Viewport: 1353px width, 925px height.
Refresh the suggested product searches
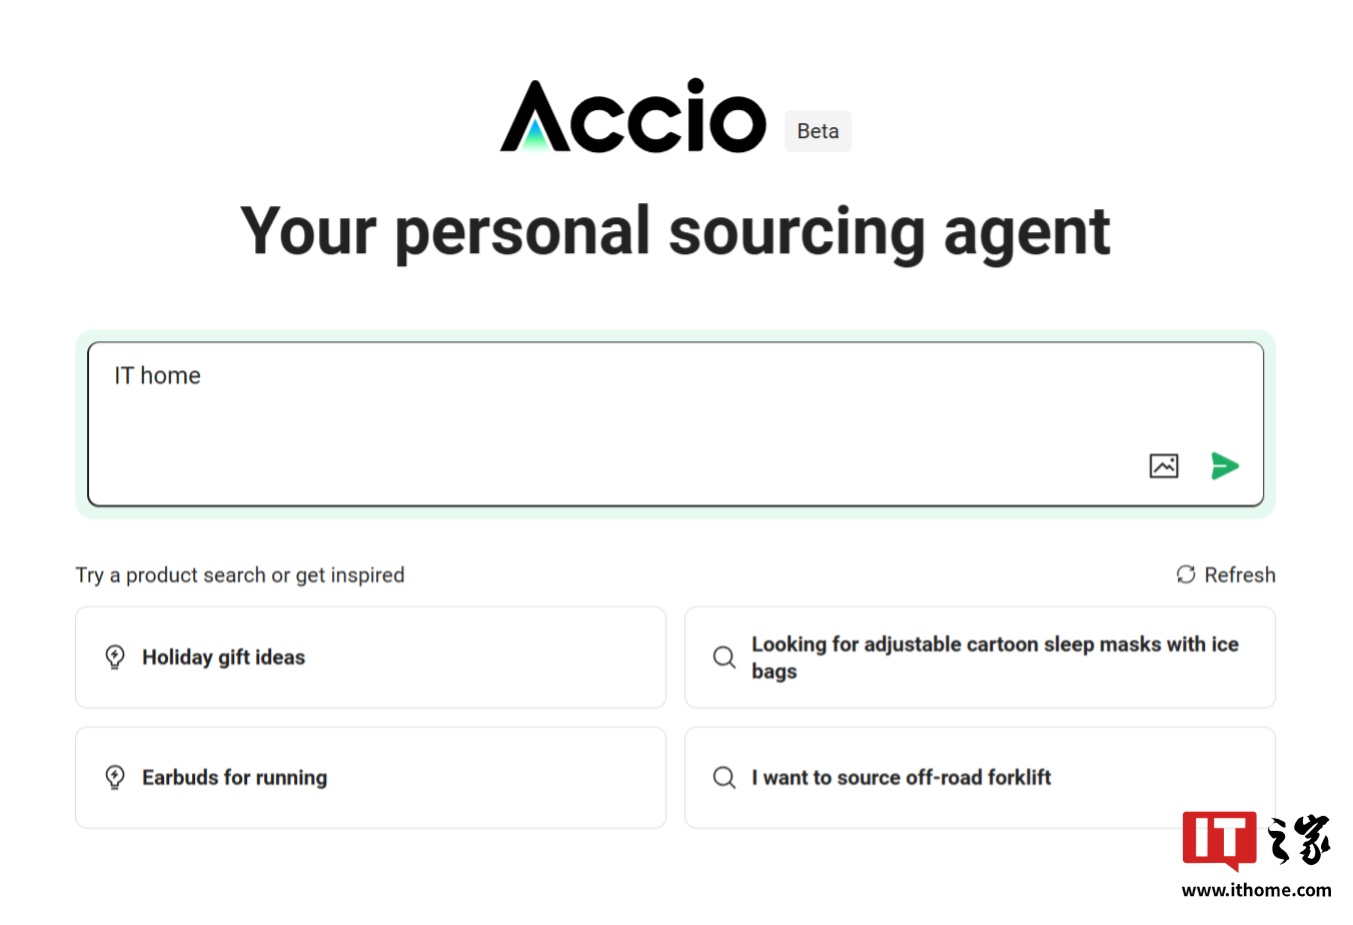pos(1224,574)
